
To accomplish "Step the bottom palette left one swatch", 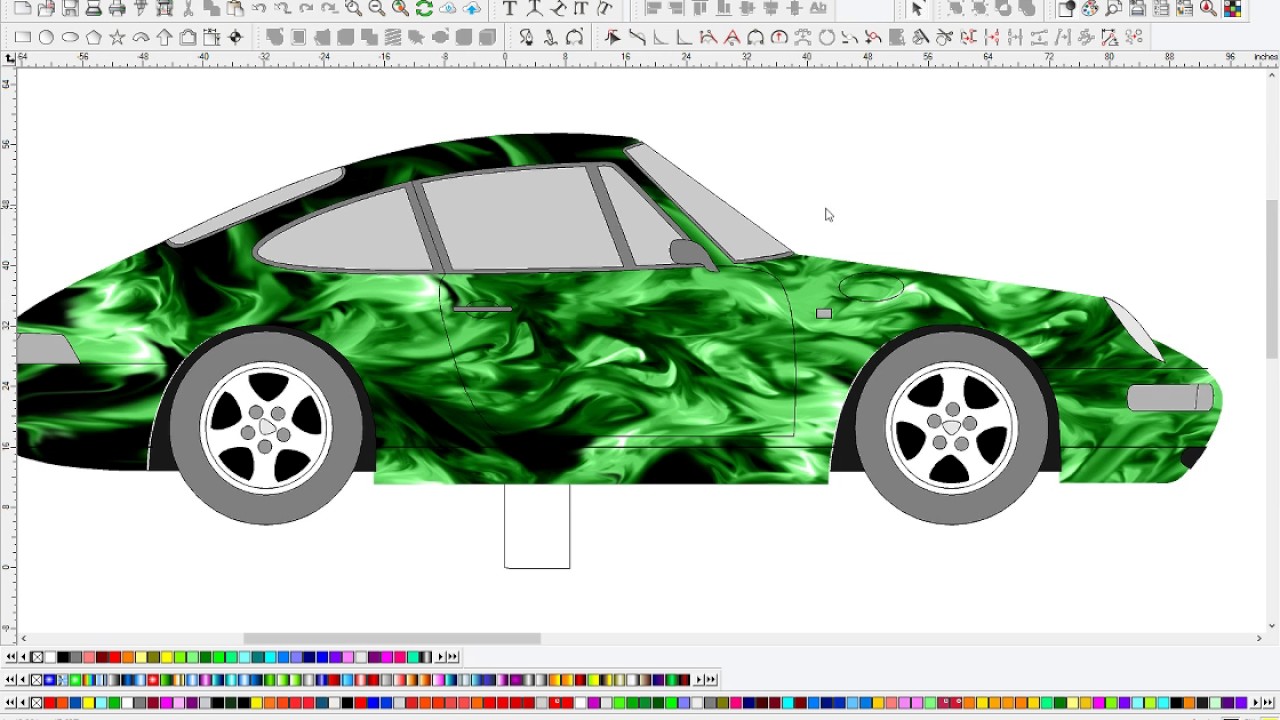I will coord(23,703).
